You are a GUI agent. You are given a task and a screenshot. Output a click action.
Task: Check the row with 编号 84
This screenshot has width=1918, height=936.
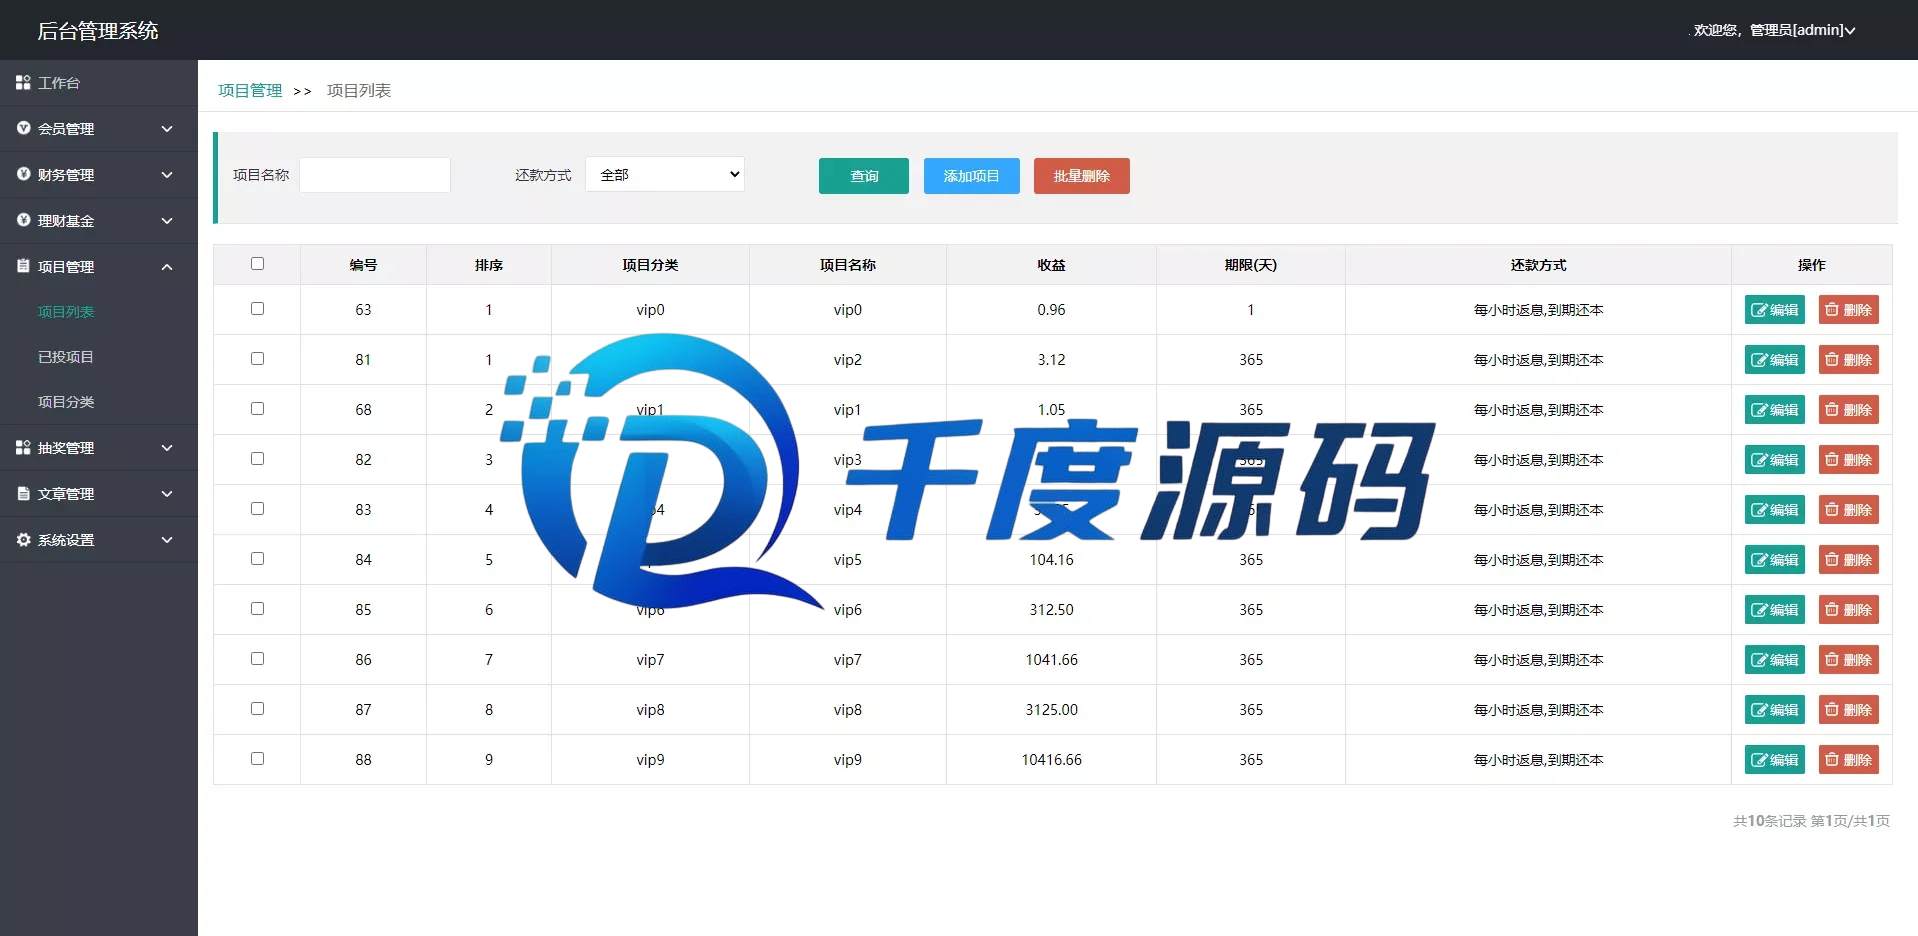click(x=257, y=559)
